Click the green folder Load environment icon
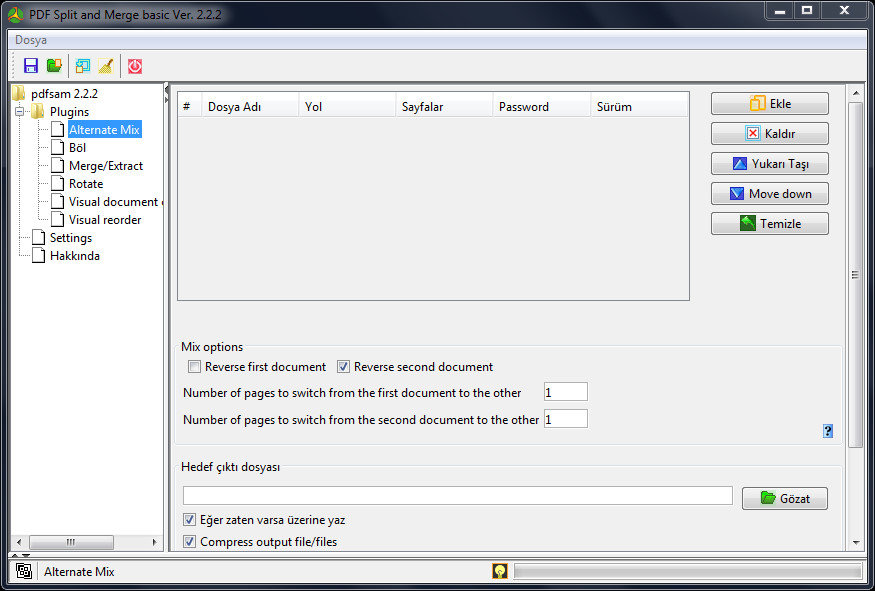875x591 pixels. 54,66
